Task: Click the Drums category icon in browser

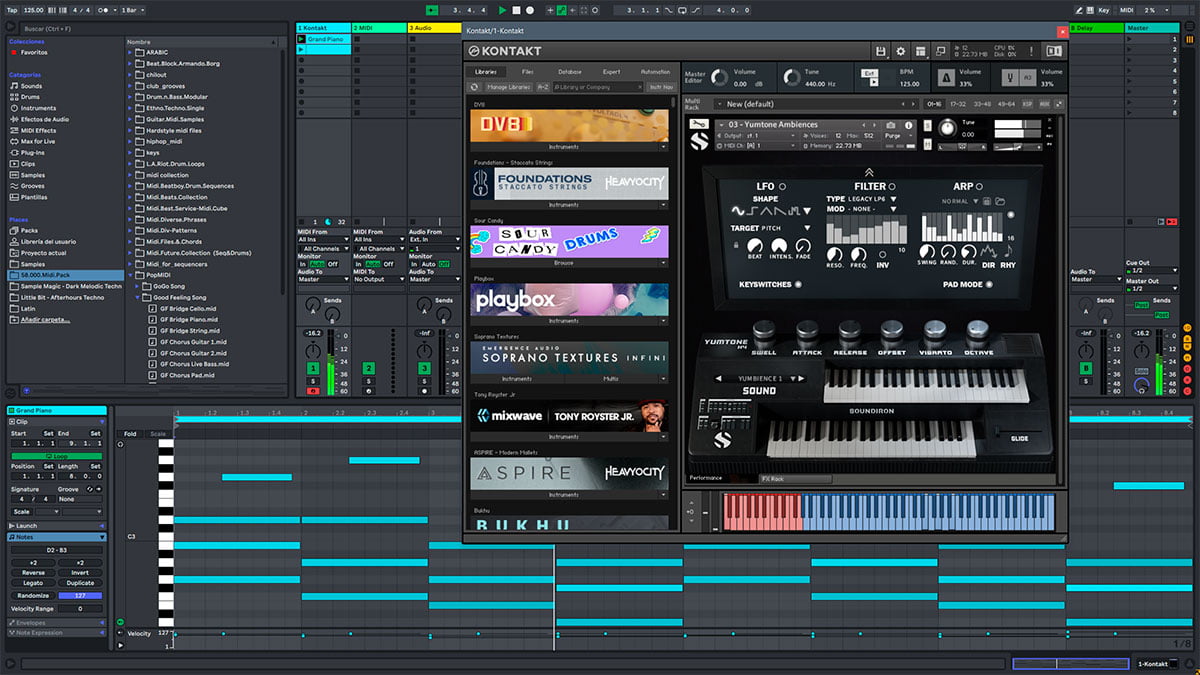Action: pos(14,97)
